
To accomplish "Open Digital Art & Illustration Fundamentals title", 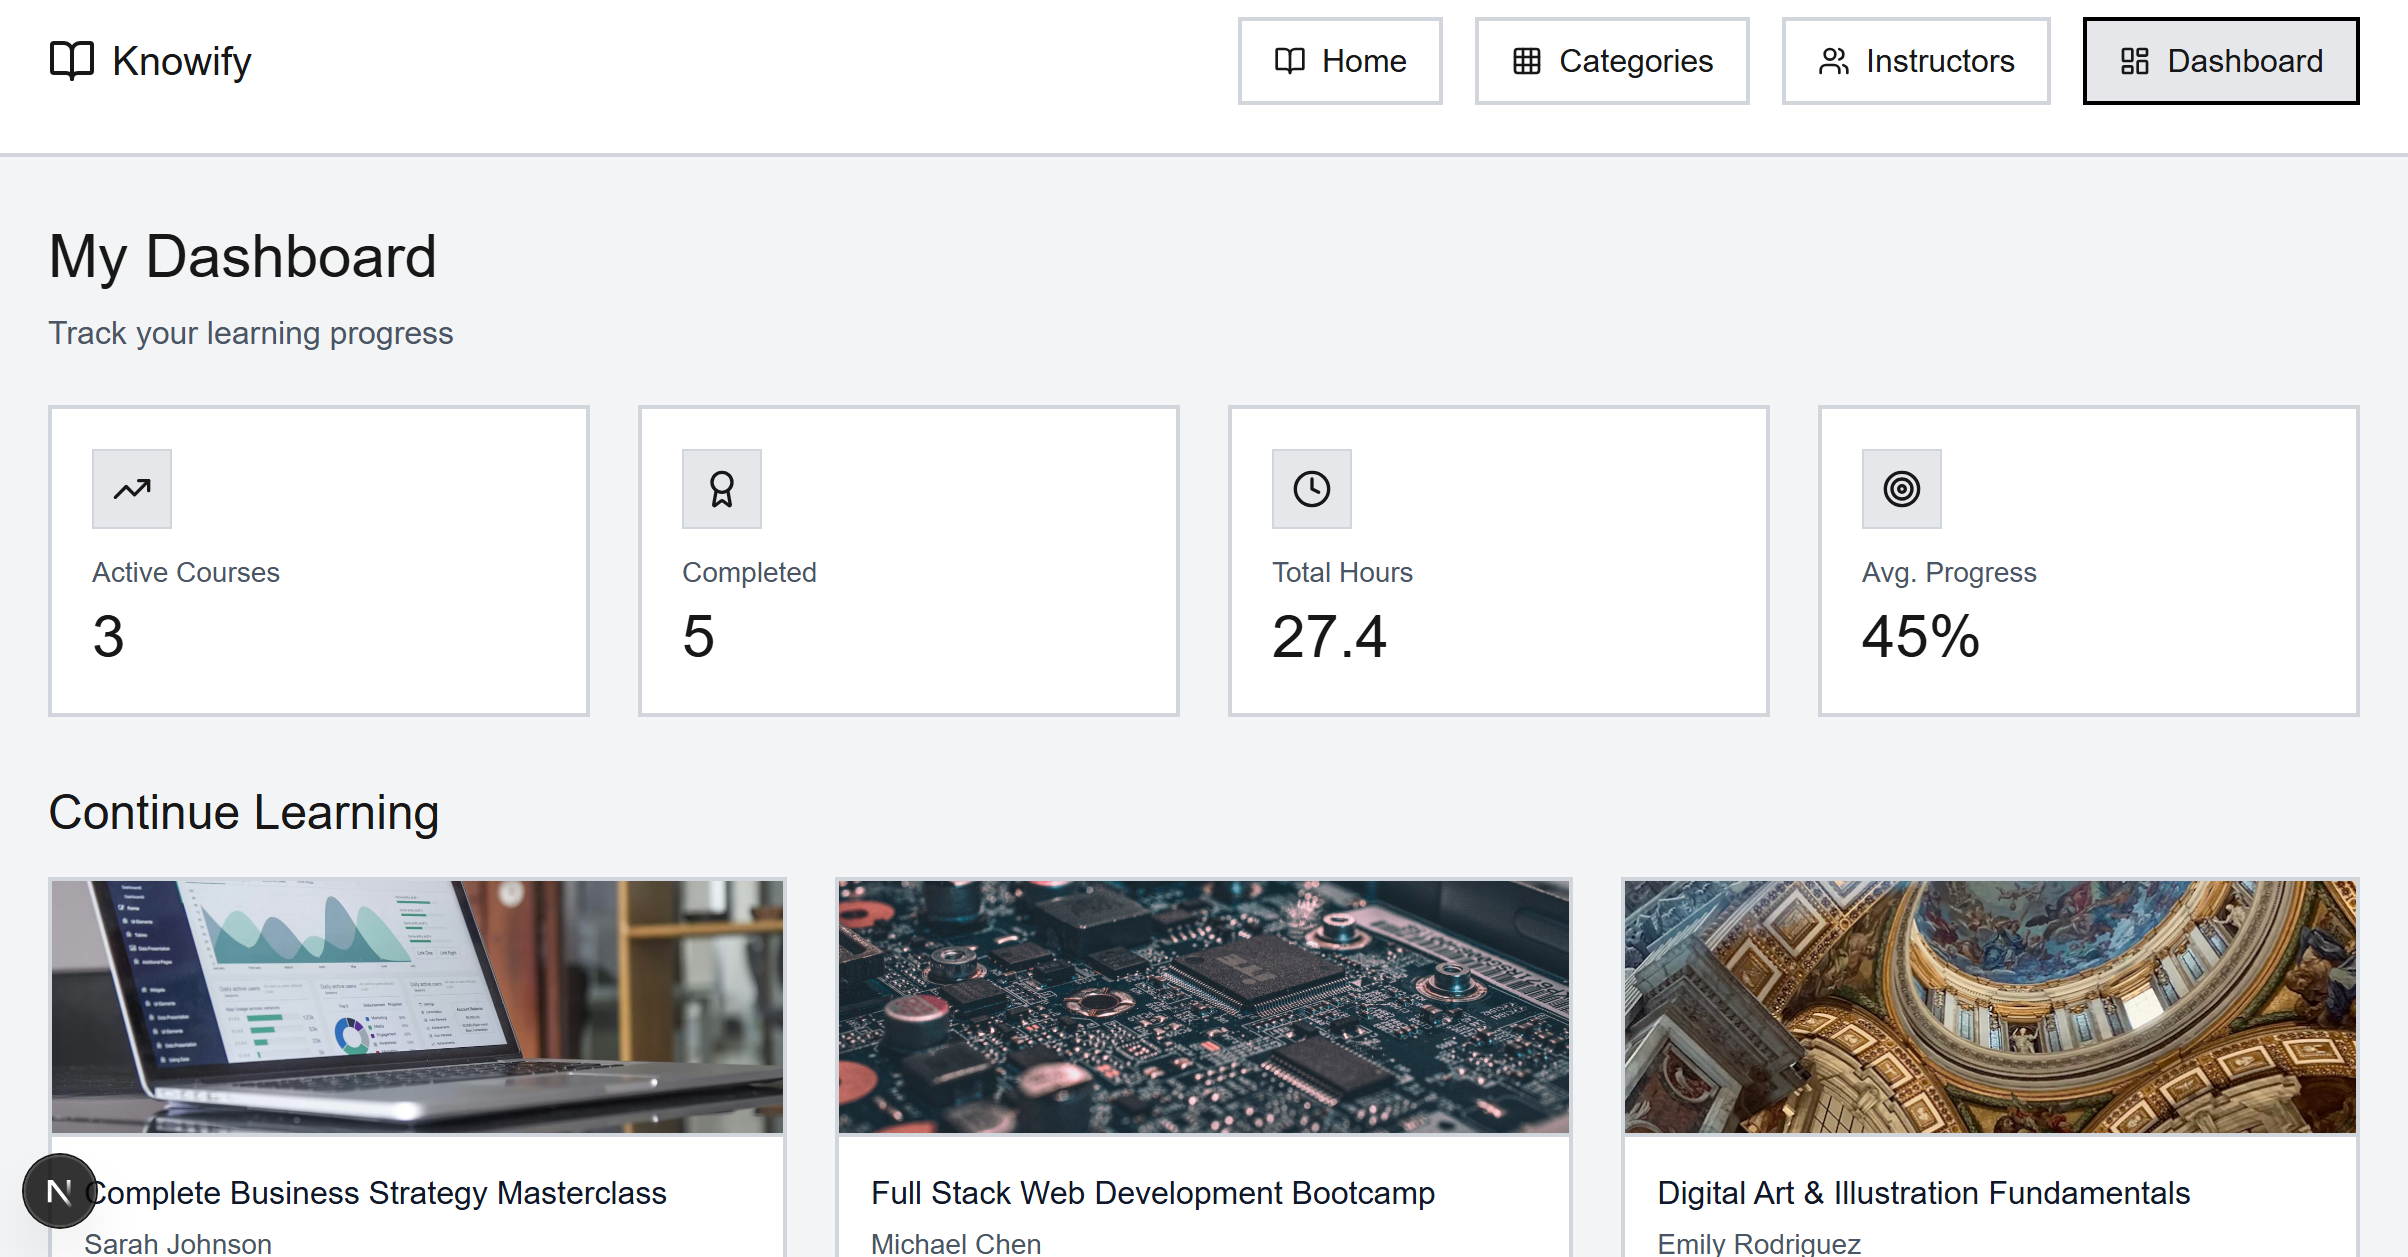I will click(1923, 1193).
